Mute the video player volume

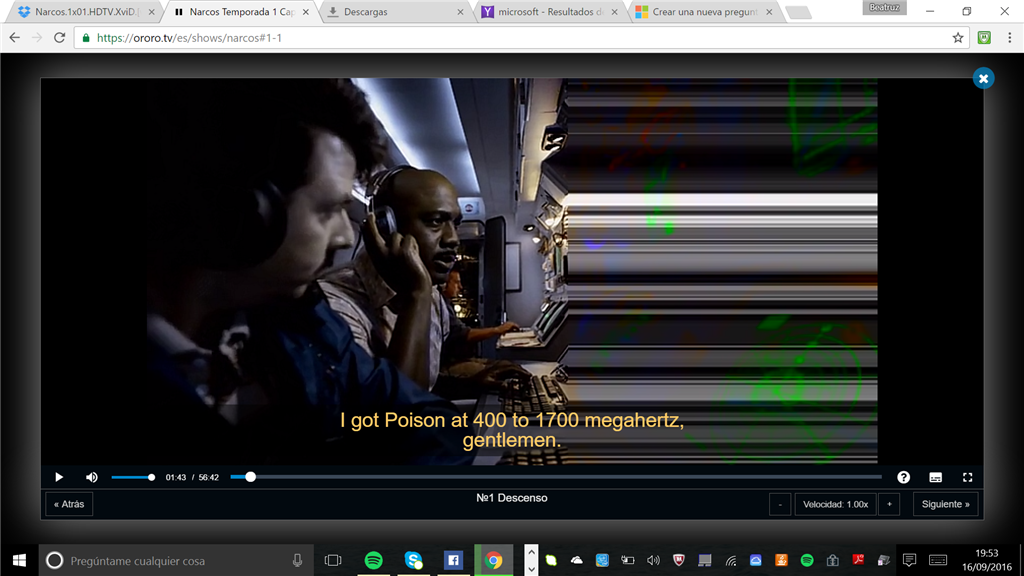pyautogui.click(x=91, y=477)
